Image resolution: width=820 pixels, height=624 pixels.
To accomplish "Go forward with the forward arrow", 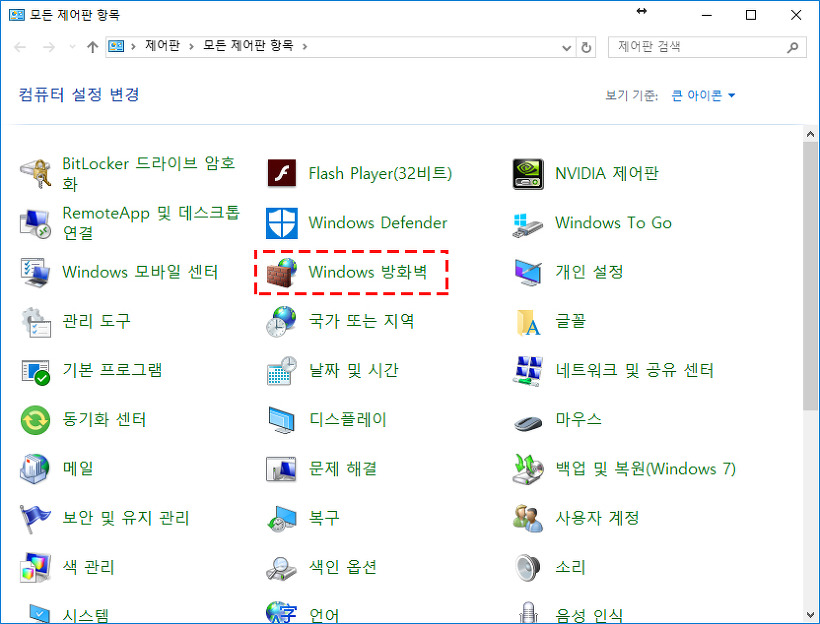I will 49,48.
